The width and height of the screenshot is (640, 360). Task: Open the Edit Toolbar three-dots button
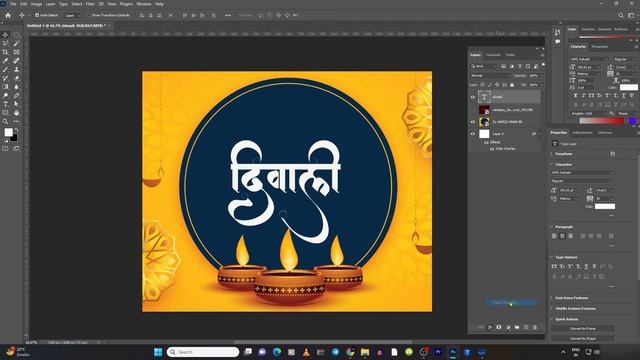[16, 121]
